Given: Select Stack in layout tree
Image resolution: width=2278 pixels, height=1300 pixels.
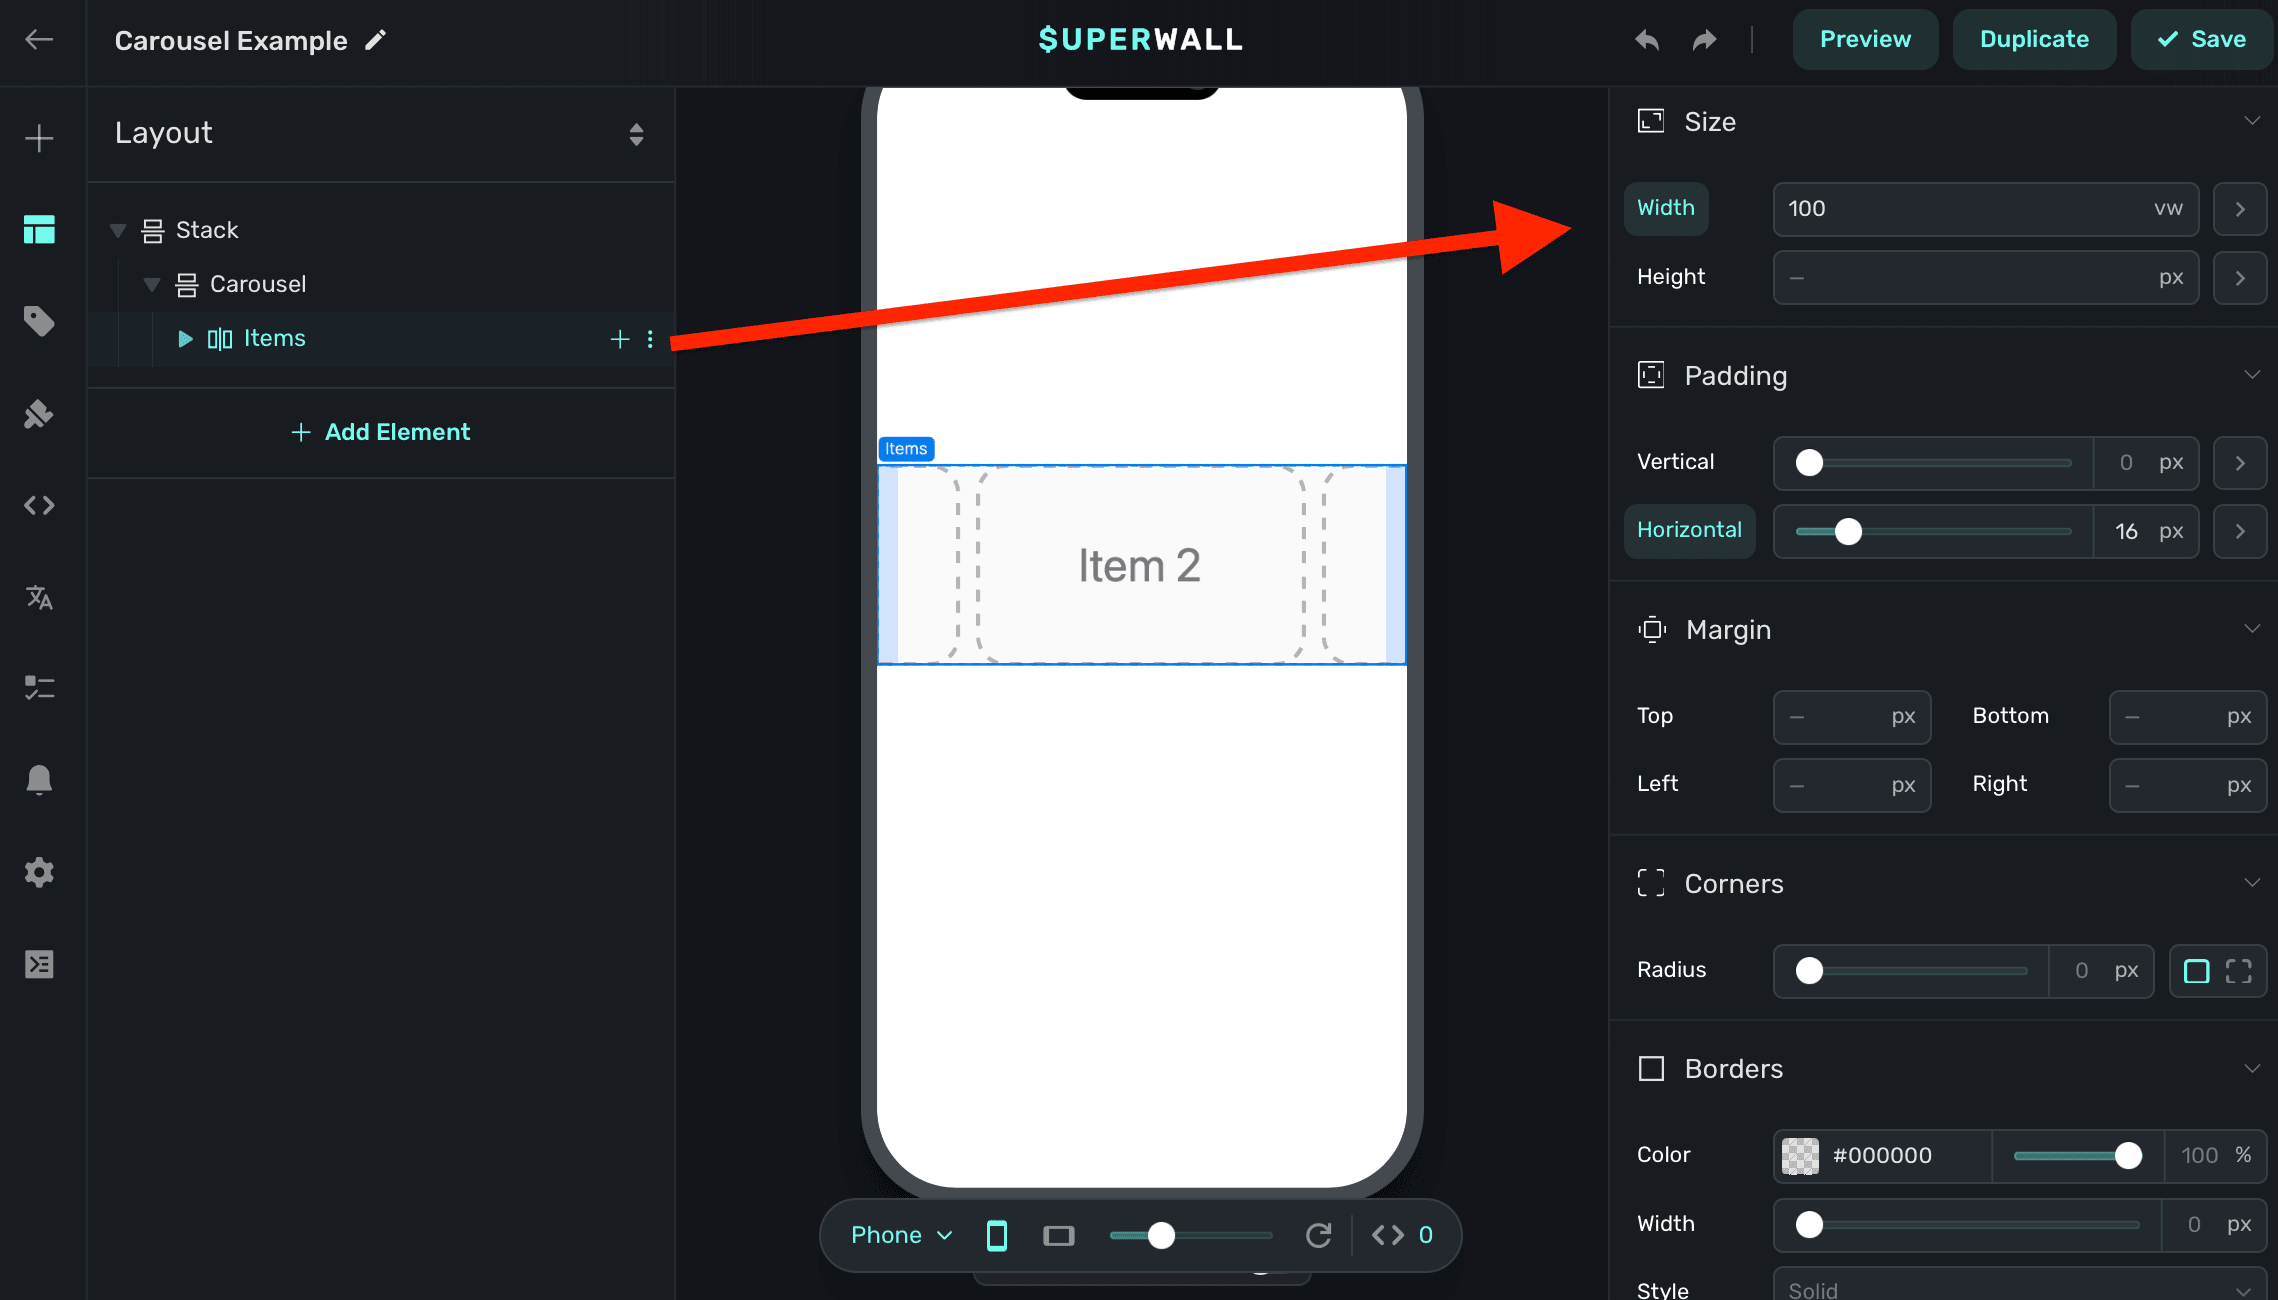Looking at the screenshot, I should point(207,230).
